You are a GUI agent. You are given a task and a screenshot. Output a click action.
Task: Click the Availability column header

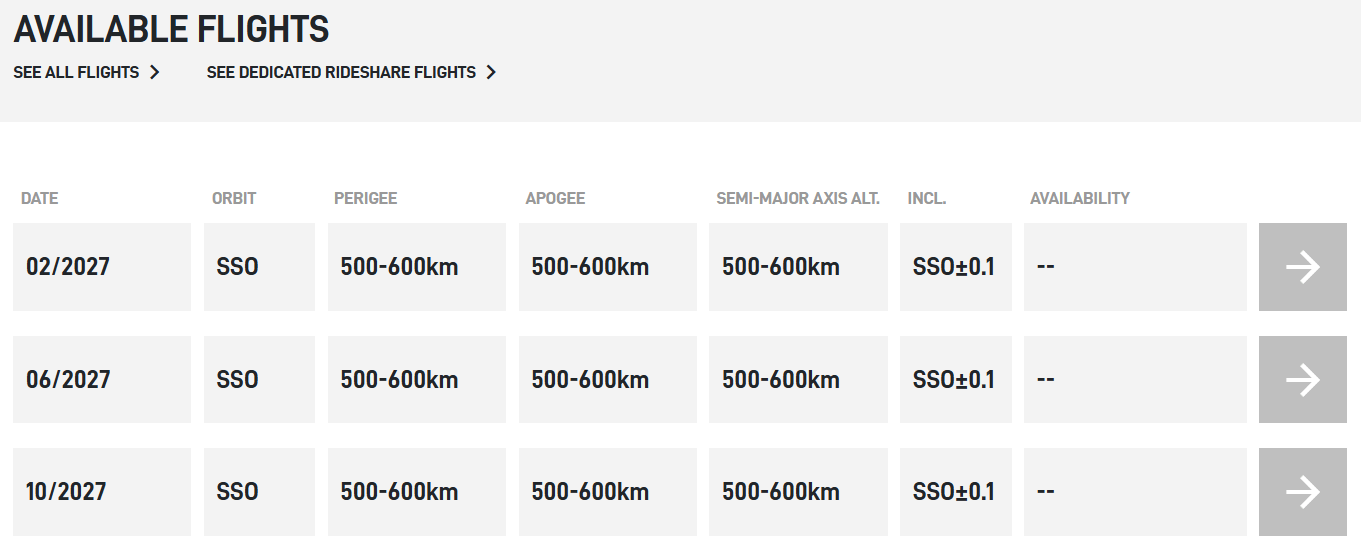tap(1080, 198)
